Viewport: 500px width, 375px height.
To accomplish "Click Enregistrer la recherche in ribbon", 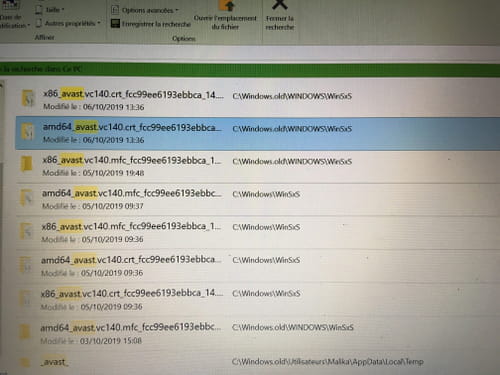I will [151, 24].
